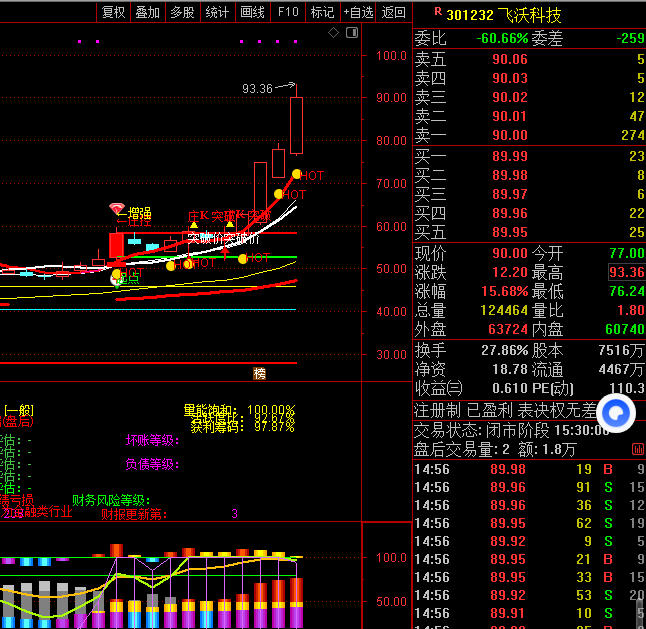This screenshot has height=629, width=646.
Task: Click the small red icon beside 盘后交易量
Action: coord(637,450)
